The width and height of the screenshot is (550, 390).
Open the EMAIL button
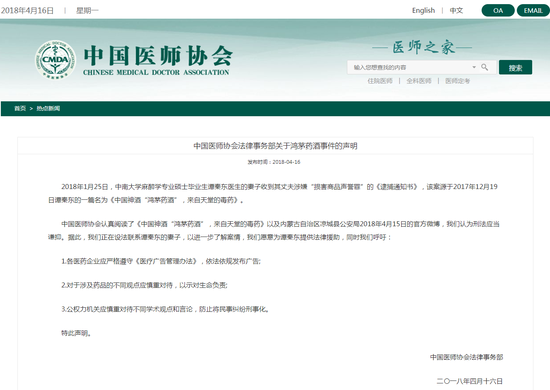(x=533, y=11)
